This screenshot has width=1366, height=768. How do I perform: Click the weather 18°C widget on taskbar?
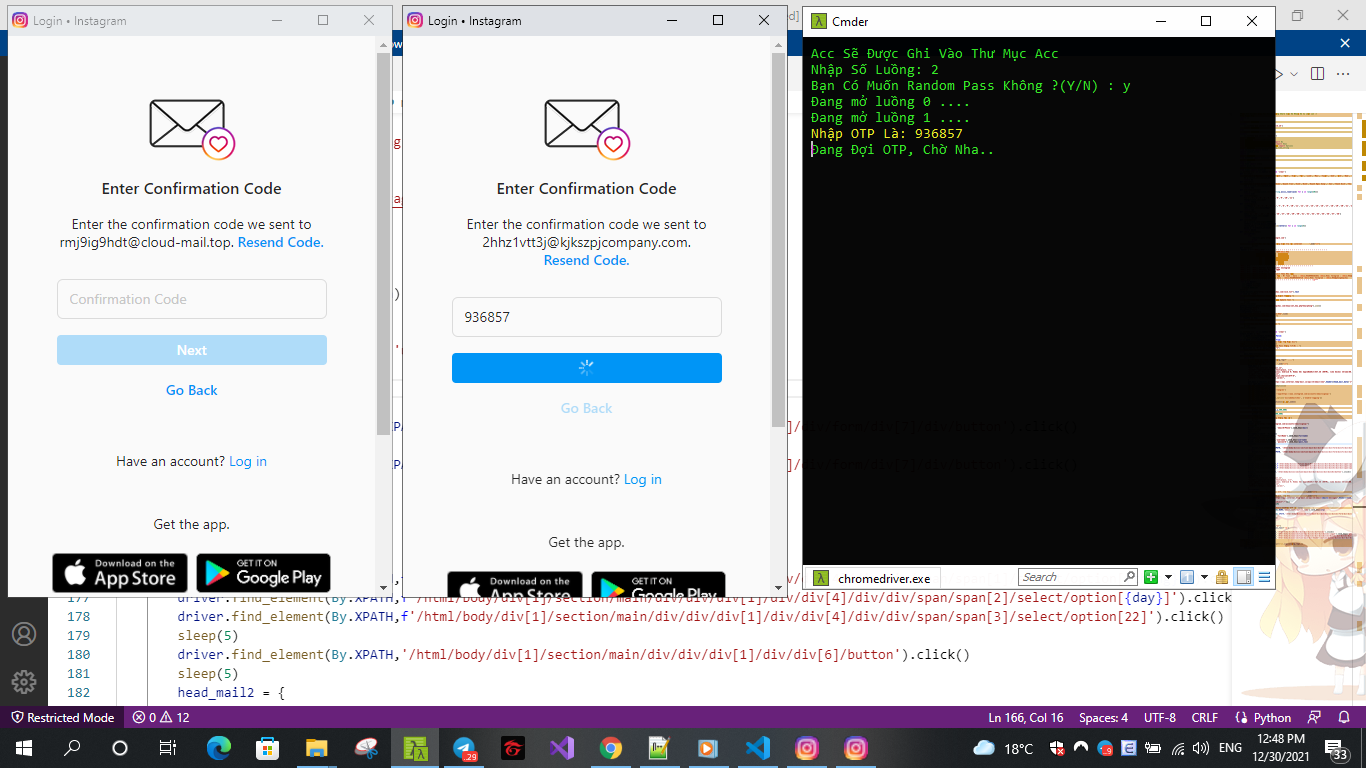click(1004, 748)
